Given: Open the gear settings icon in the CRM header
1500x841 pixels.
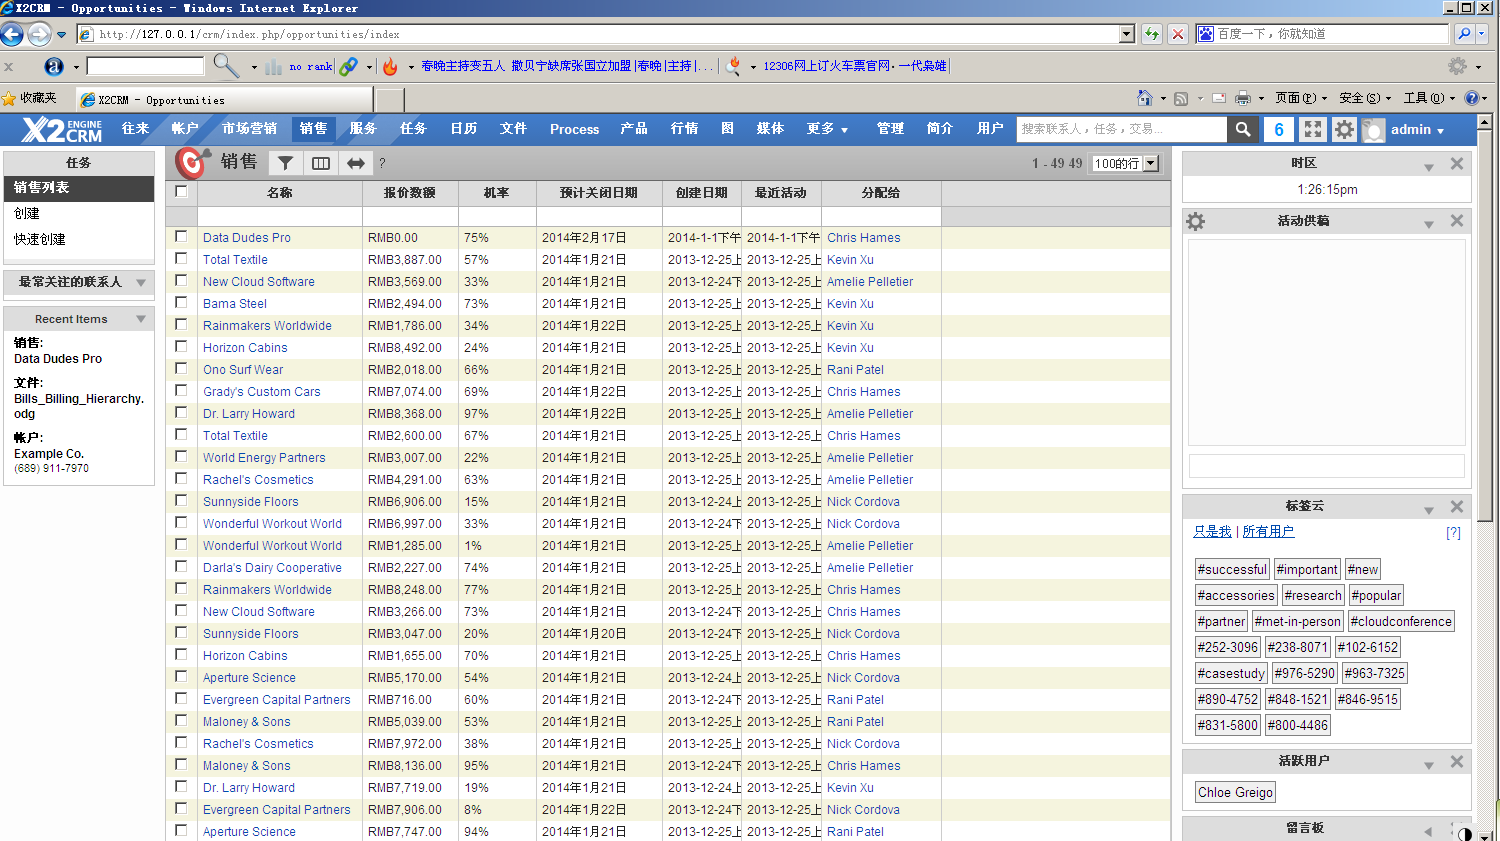Looking at the screenshot, I should point(1345,130).
